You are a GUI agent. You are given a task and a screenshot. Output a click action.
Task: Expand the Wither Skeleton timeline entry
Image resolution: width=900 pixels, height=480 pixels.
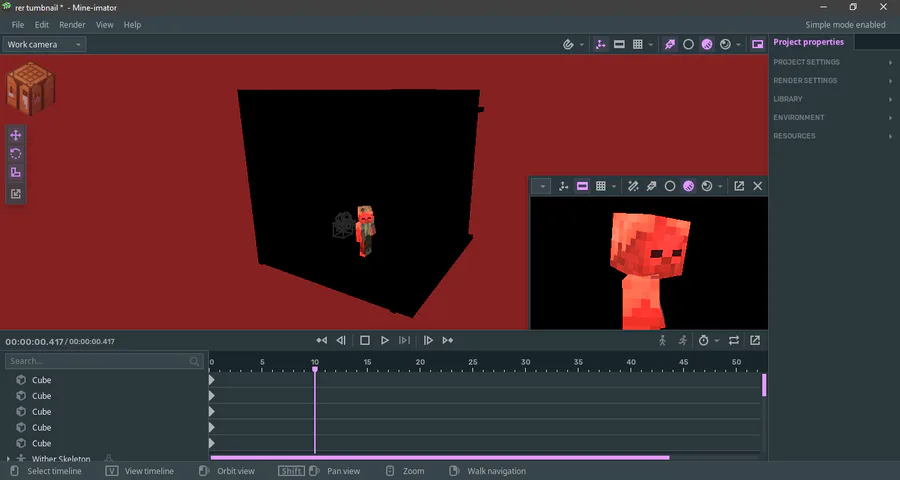(x=8, y=459)
